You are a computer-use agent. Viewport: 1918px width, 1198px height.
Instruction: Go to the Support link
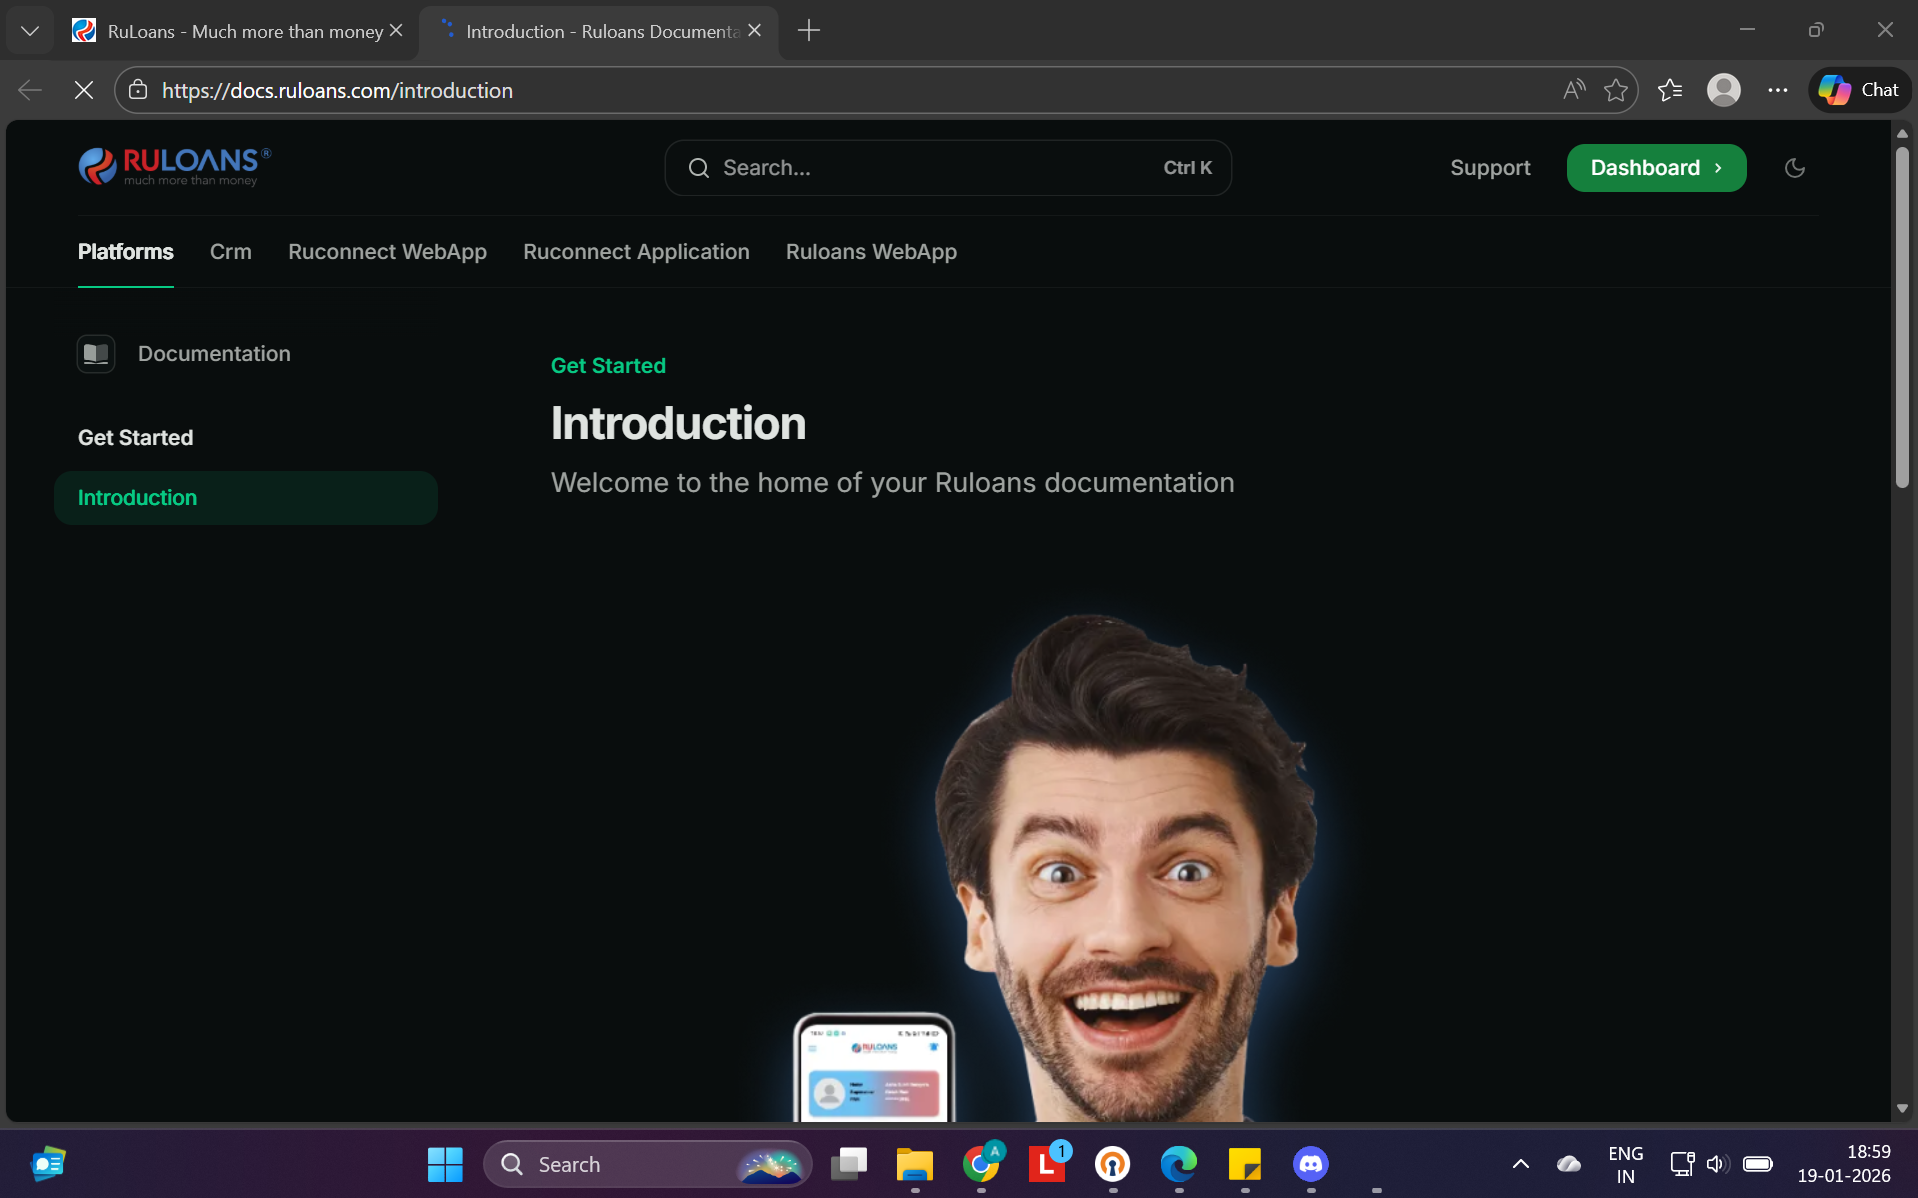(1489, 168)
